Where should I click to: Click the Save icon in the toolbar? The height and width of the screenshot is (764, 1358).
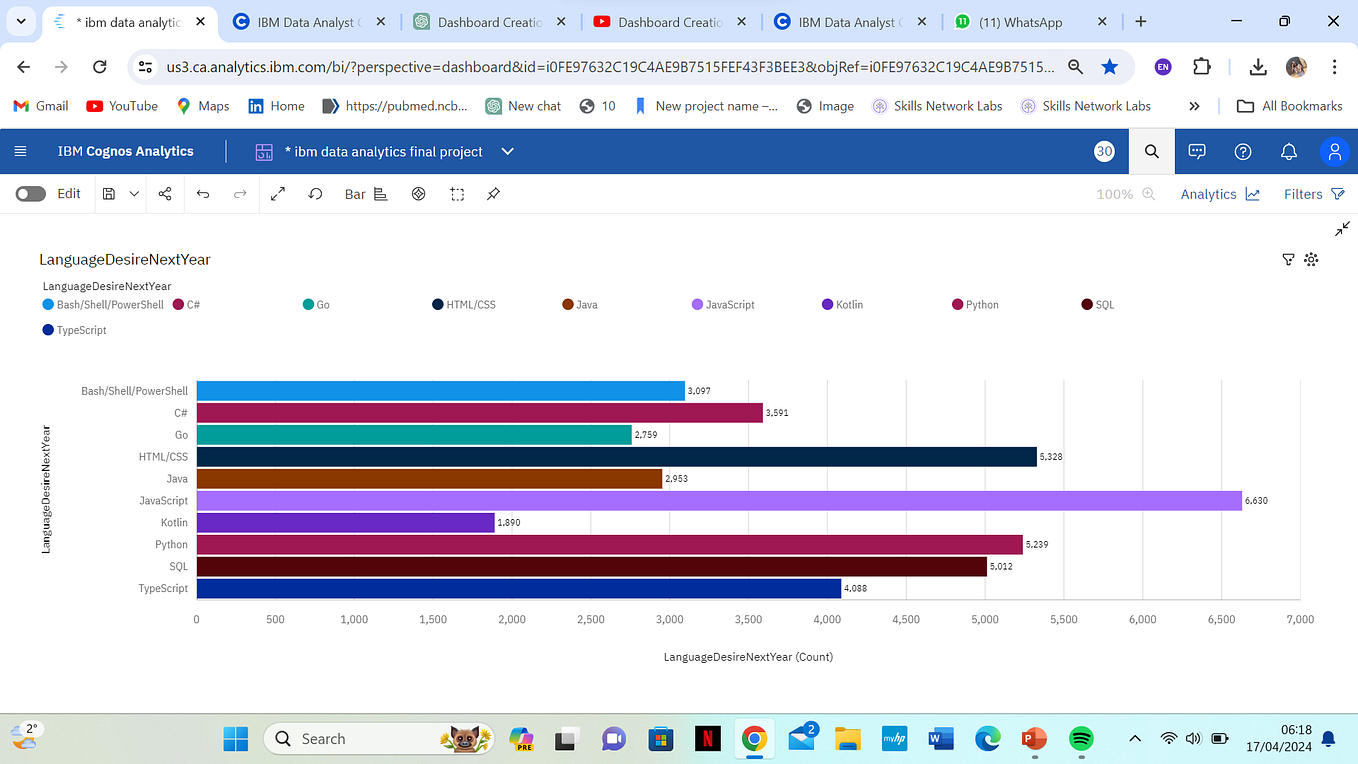[x=109, y=194]
